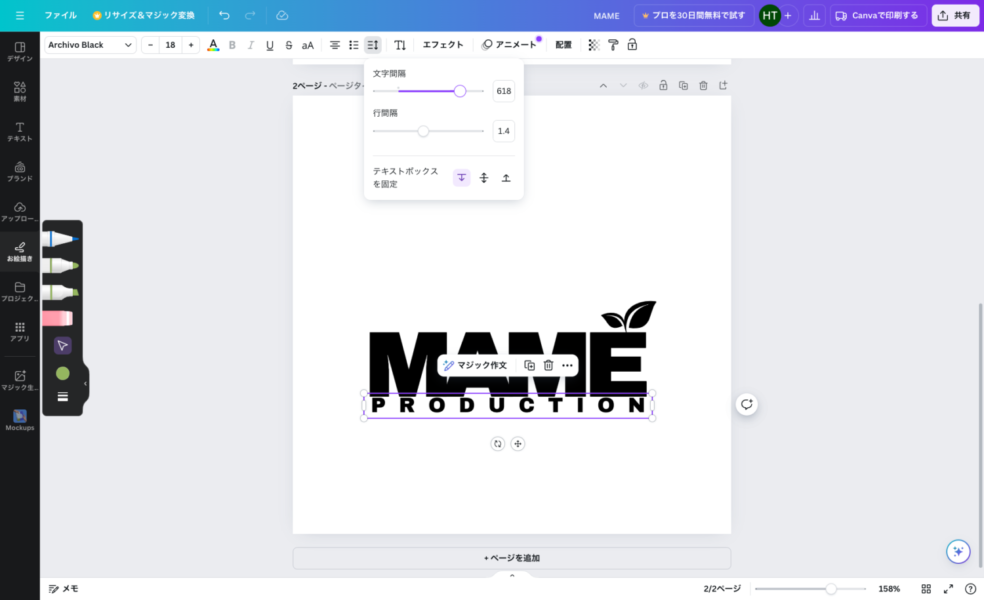984x600 pixels.
Task: Open the stroke weight lines icon
Action: point(63,397)
